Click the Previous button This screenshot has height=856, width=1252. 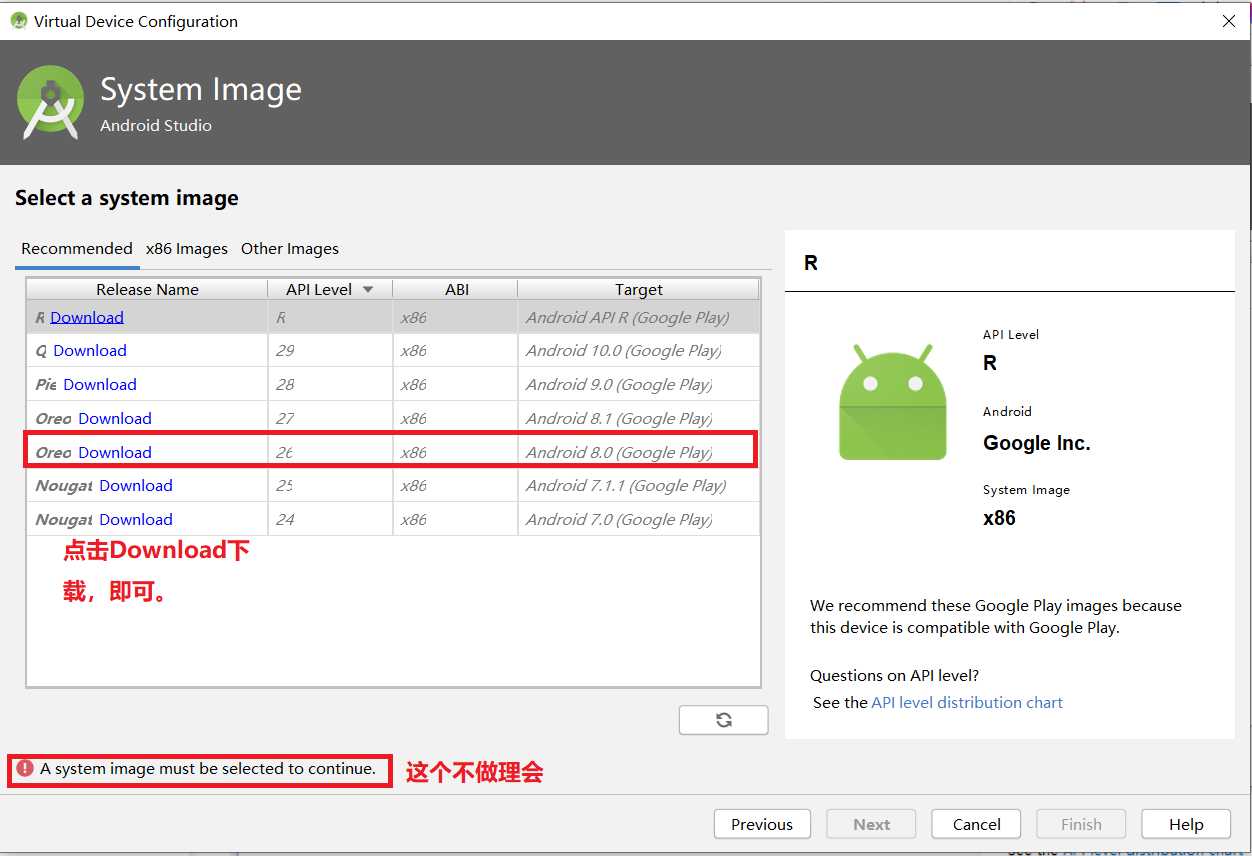point(762,824)
